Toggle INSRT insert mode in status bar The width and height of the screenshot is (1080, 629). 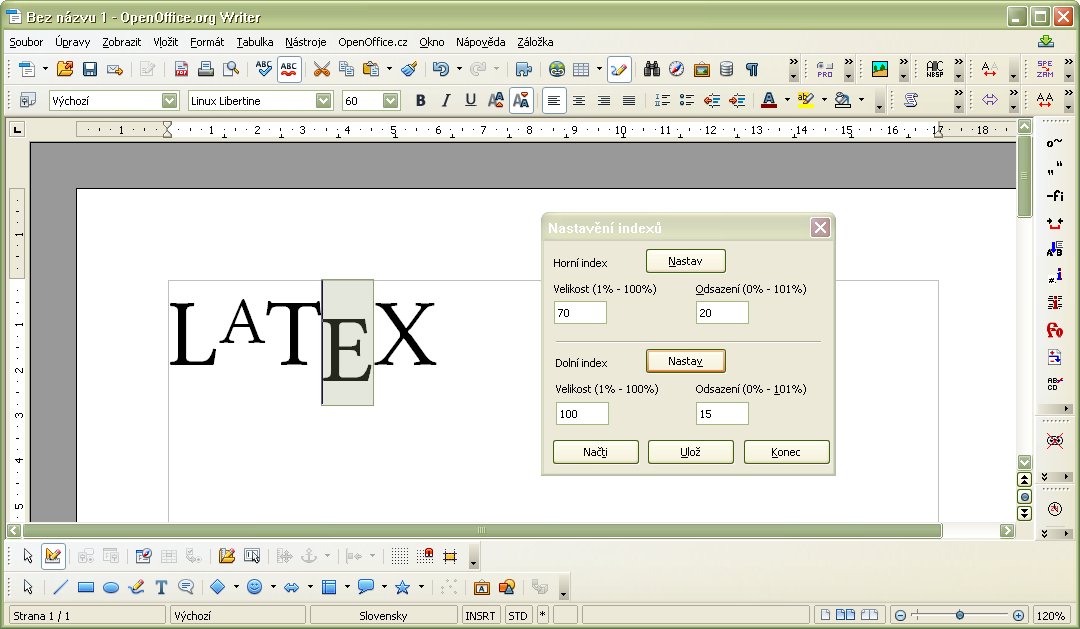pos(480,615)
